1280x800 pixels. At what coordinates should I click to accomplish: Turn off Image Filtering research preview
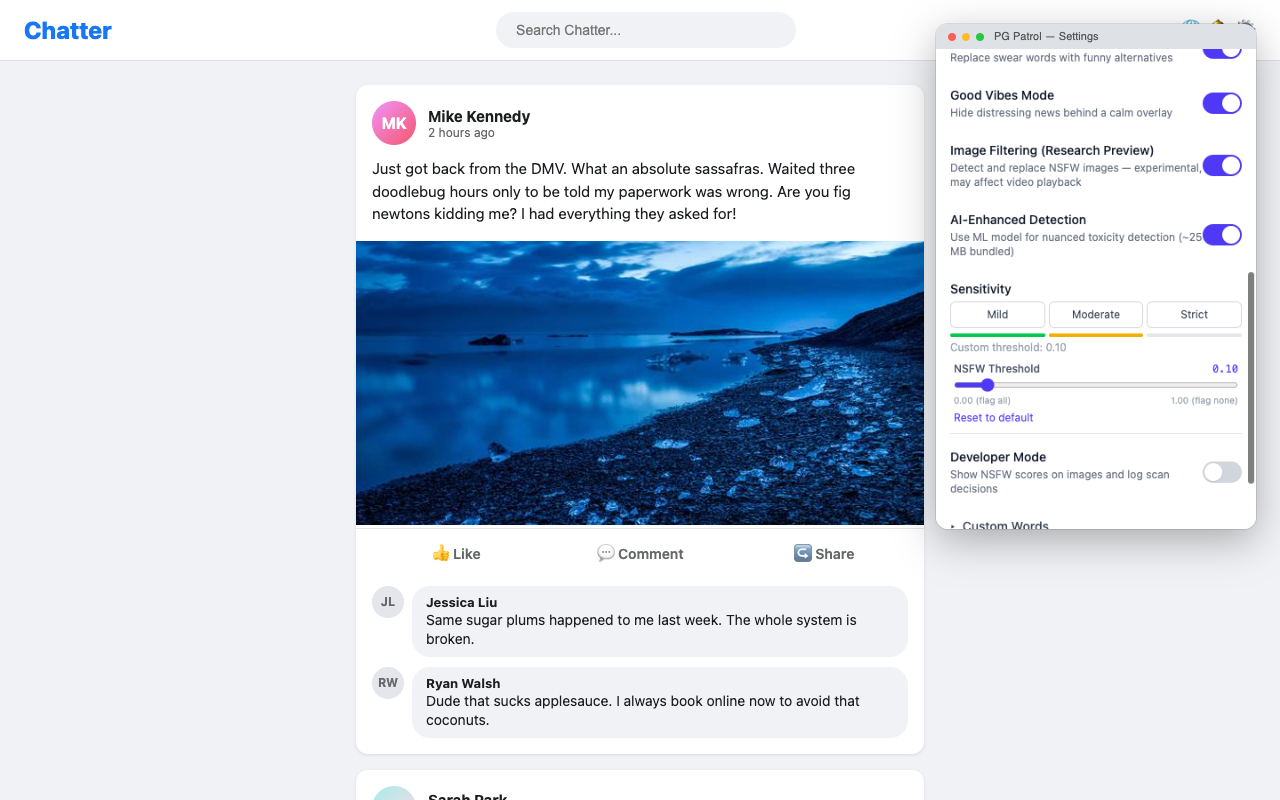click(1222, 165)
